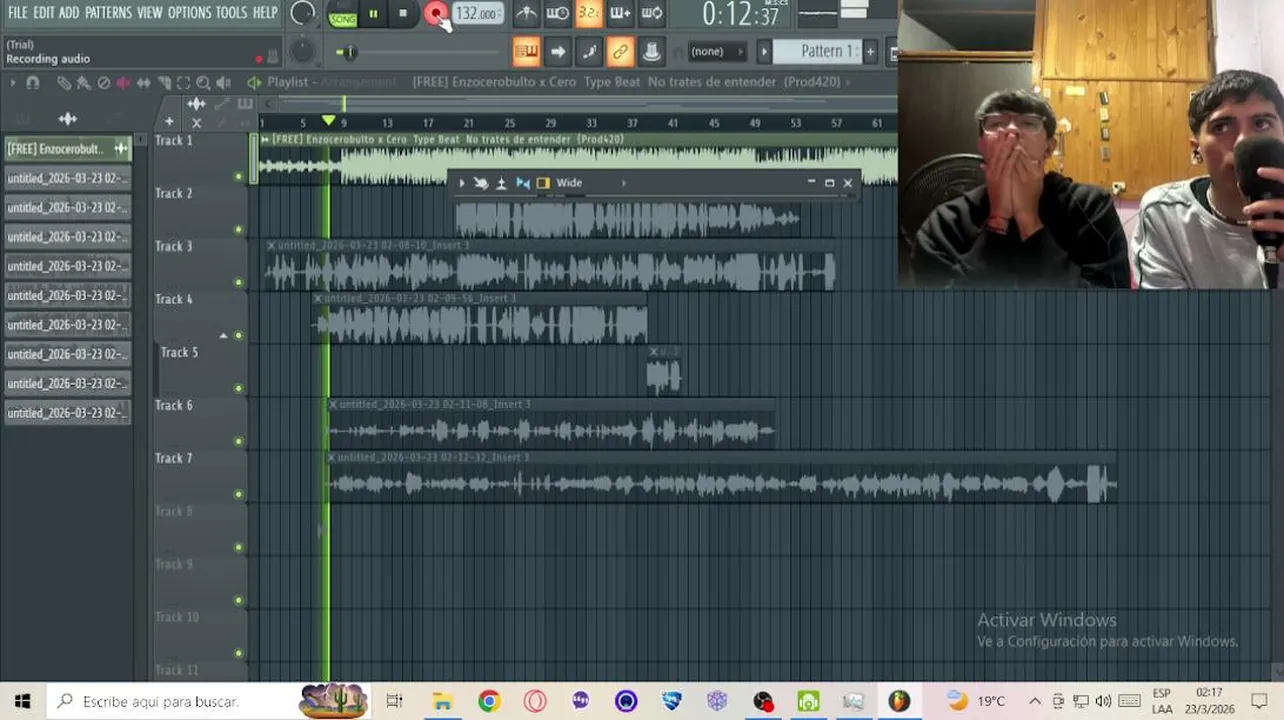Adjust the main volume knob at top
Image resolution: width=1284 pixels, height=720 pixels.
click(302, 14)
